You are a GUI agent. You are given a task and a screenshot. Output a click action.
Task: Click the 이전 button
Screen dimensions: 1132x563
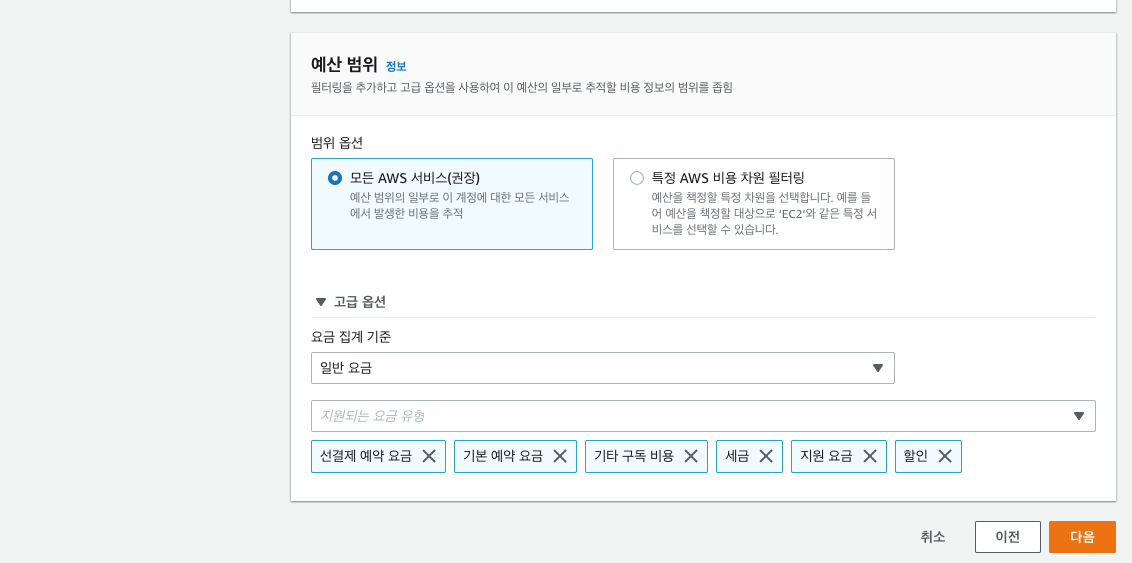click(1008, 537)
